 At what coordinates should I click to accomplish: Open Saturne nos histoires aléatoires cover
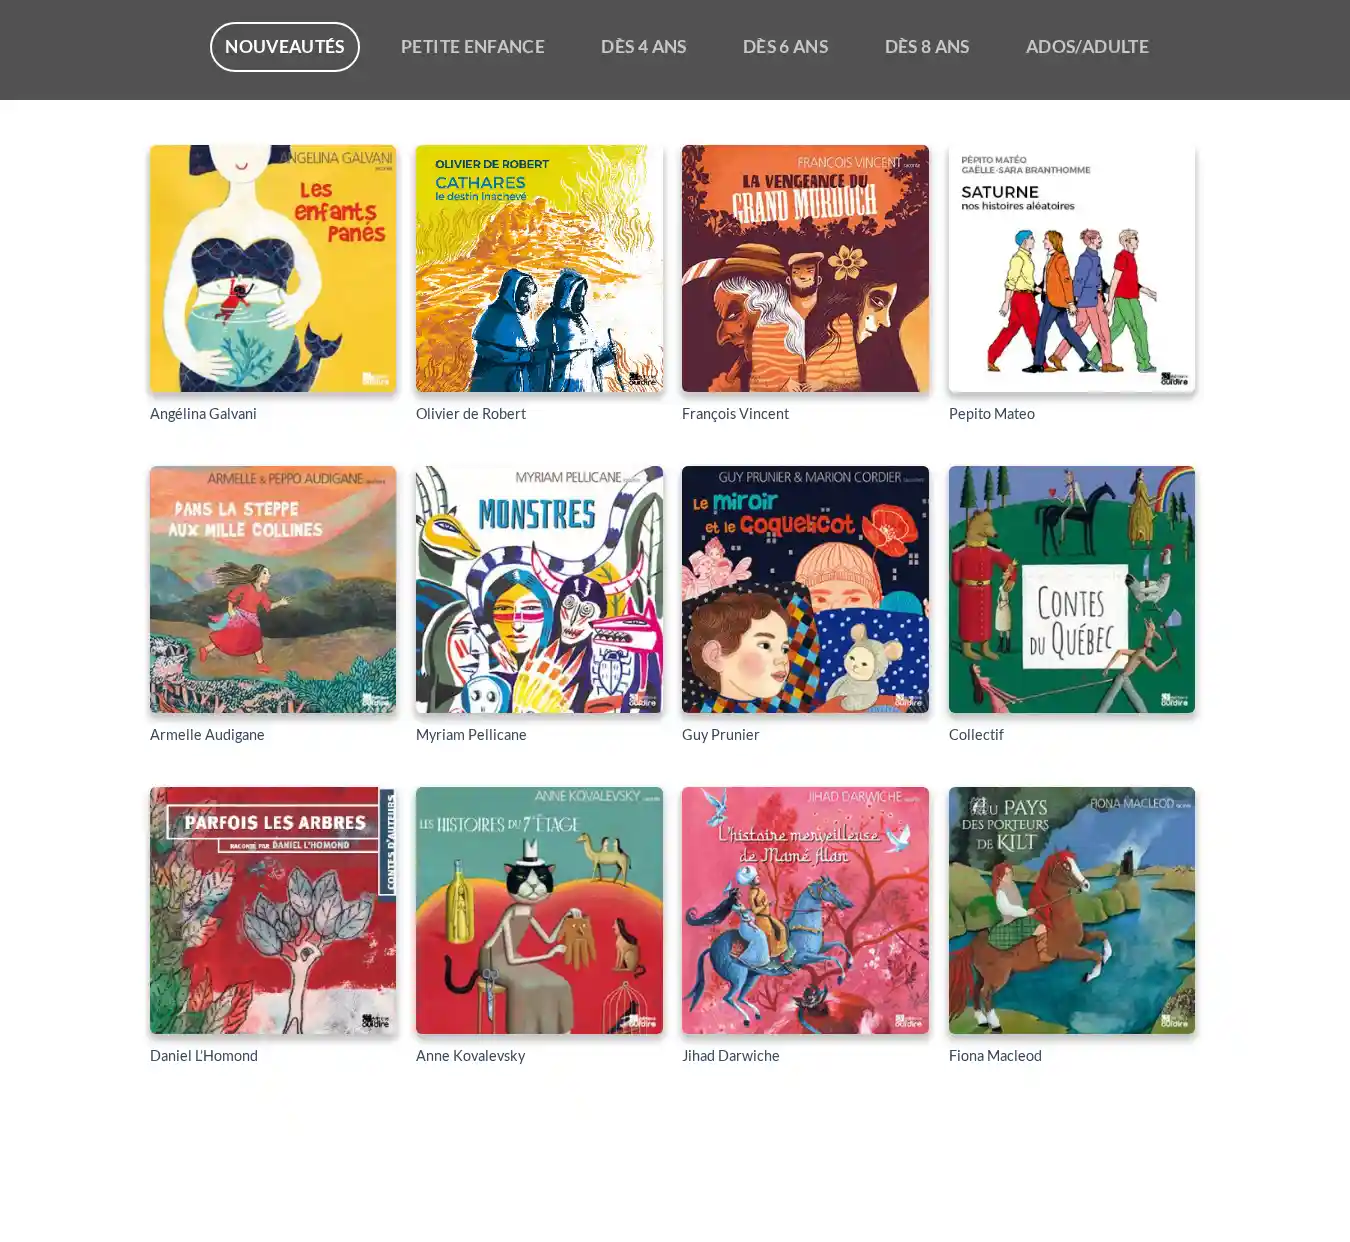point(1072,268)
